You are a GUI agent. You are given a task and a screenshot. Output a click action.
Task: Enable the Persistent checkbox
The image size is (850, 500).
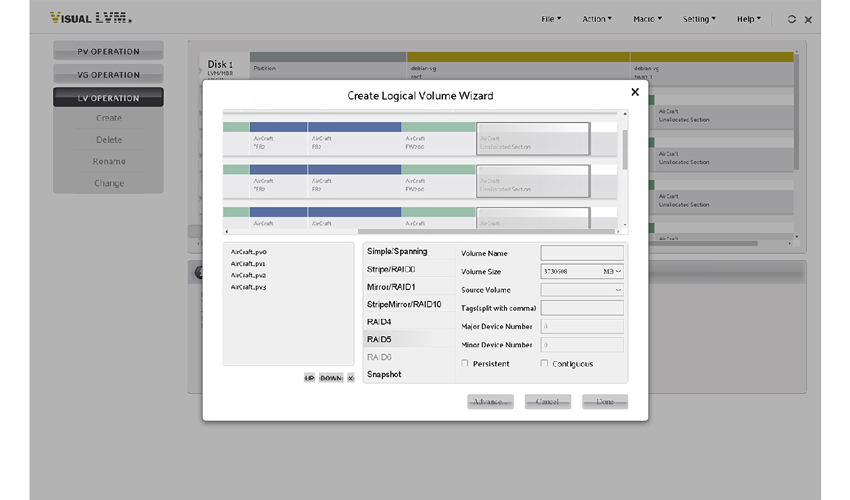(465, 363)
